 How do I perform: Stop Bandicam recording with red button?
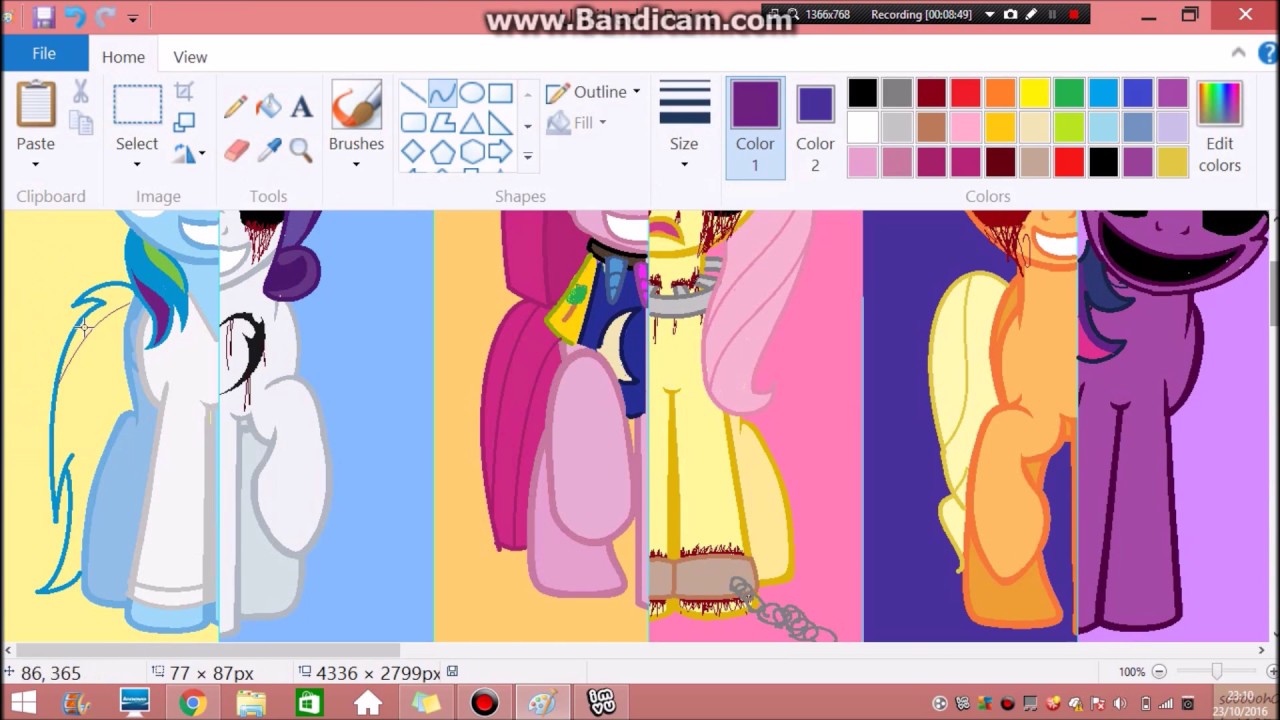click(1074, 15)
